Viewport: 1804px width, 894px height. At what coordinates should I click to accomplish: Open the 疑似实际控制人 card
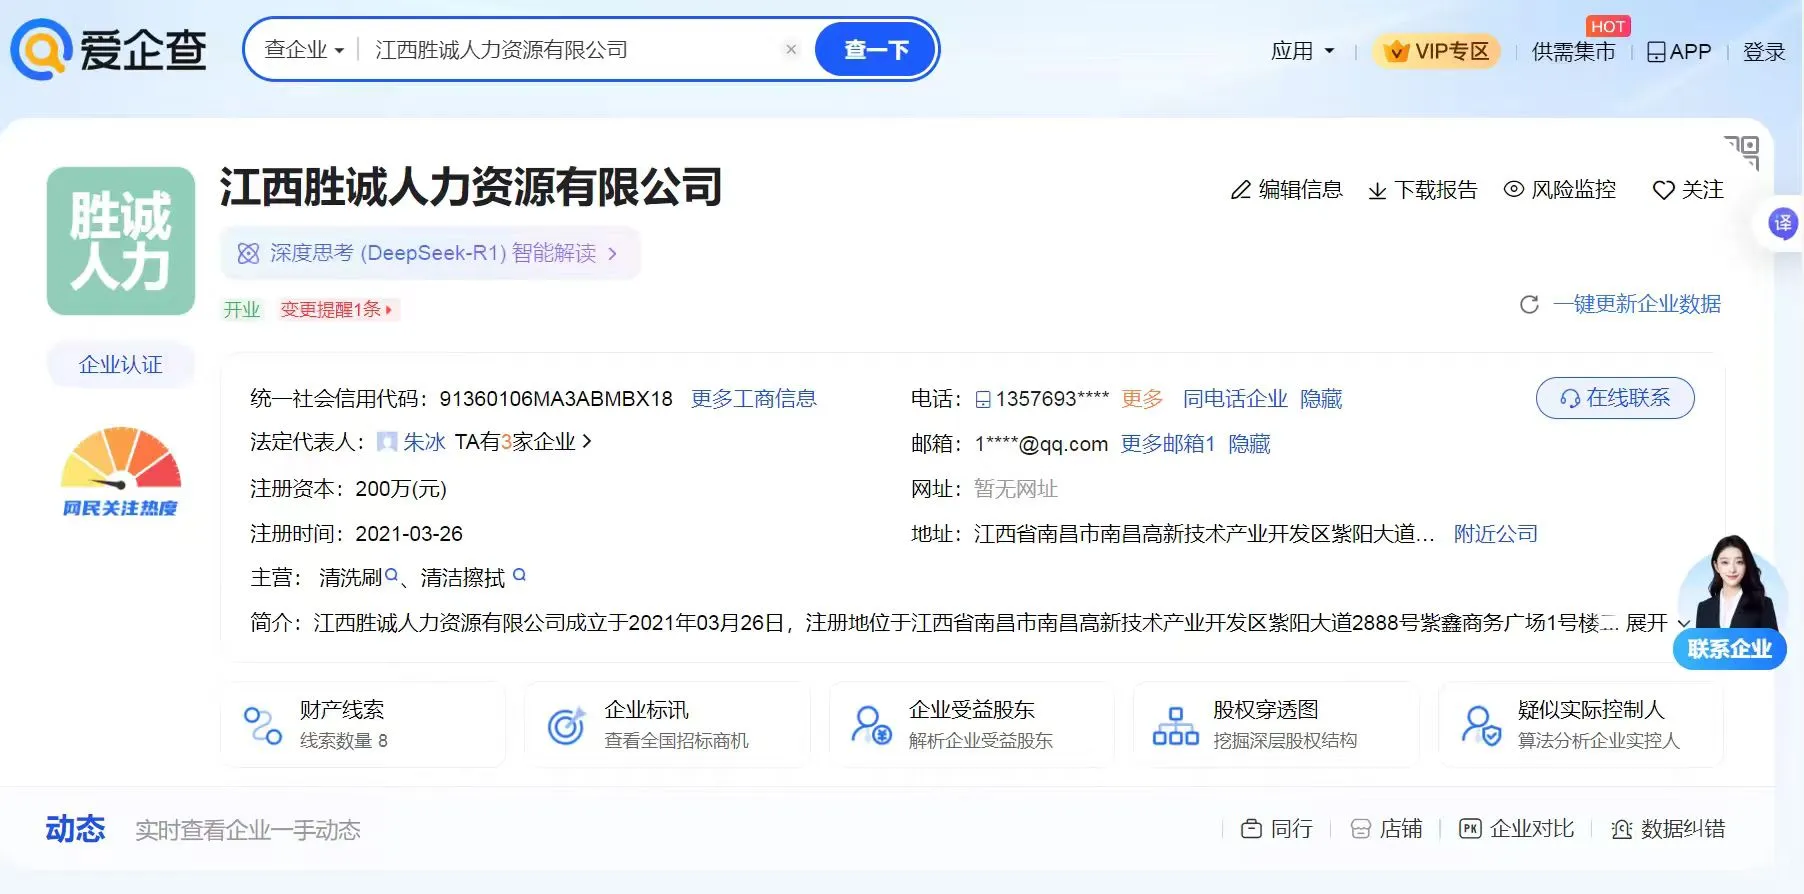1581,725
